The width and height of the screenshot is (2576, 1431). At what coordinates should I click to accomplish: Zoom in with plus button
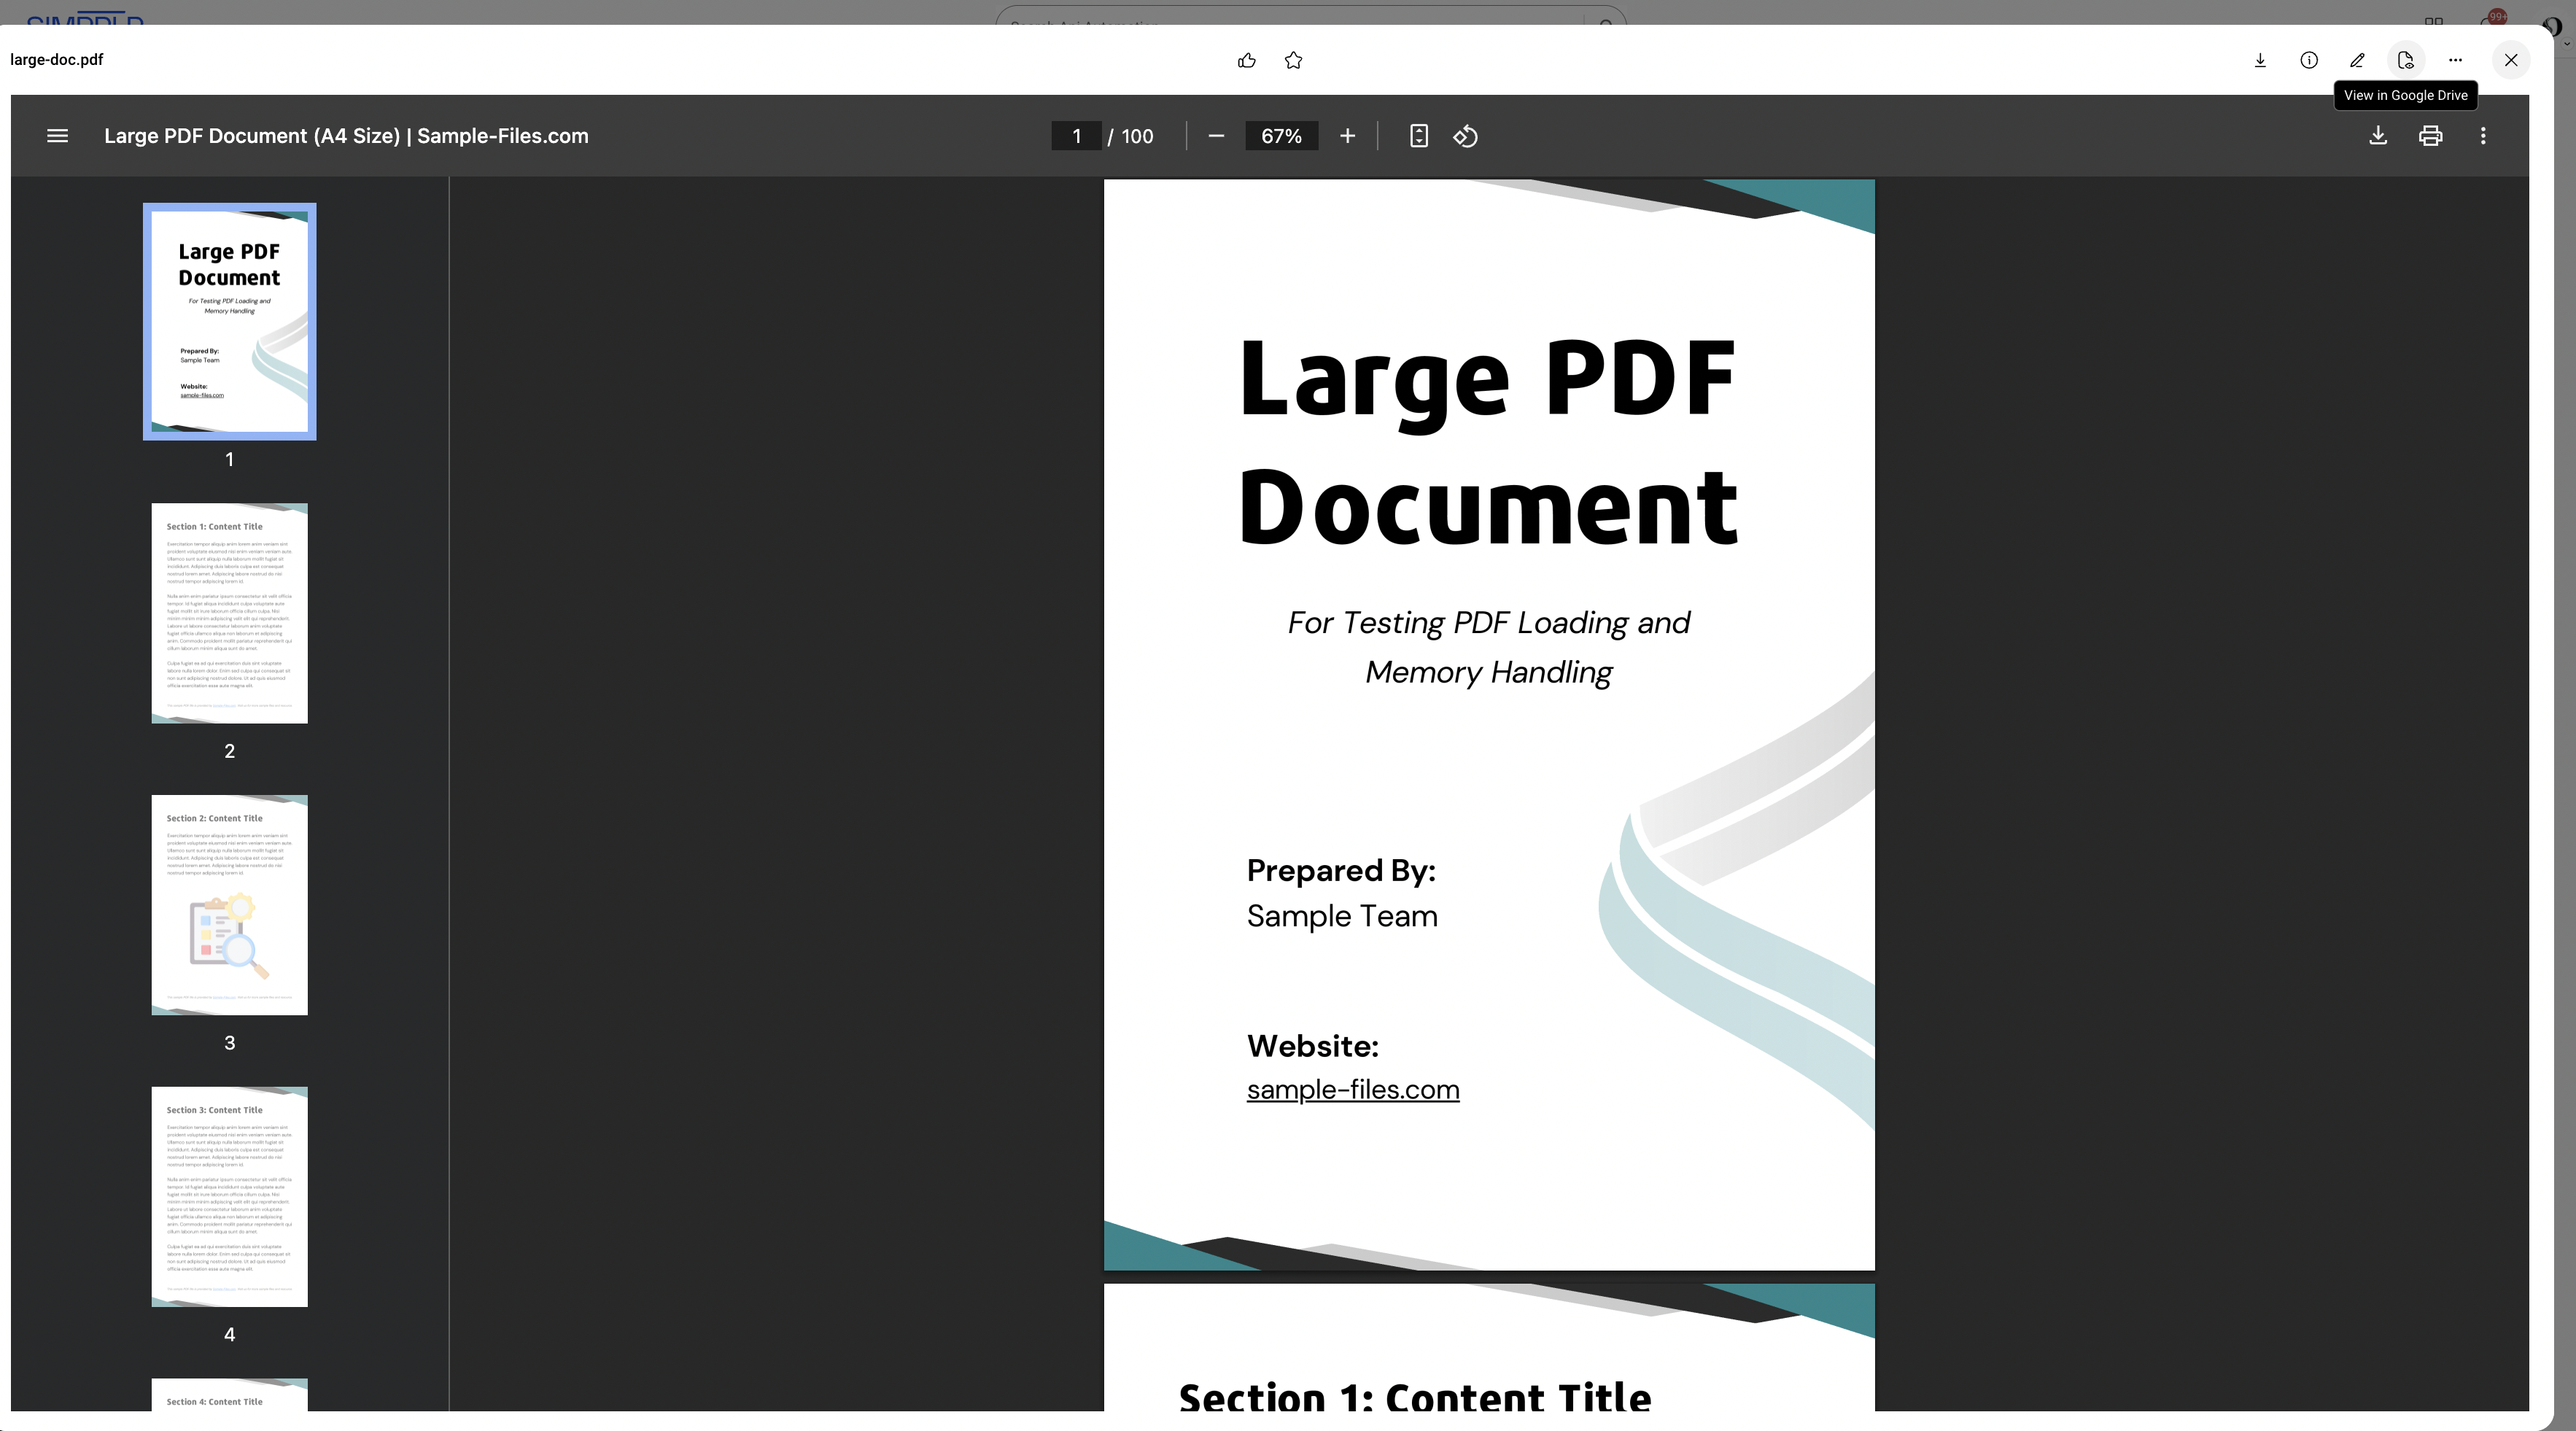[x=1347, y=136]
